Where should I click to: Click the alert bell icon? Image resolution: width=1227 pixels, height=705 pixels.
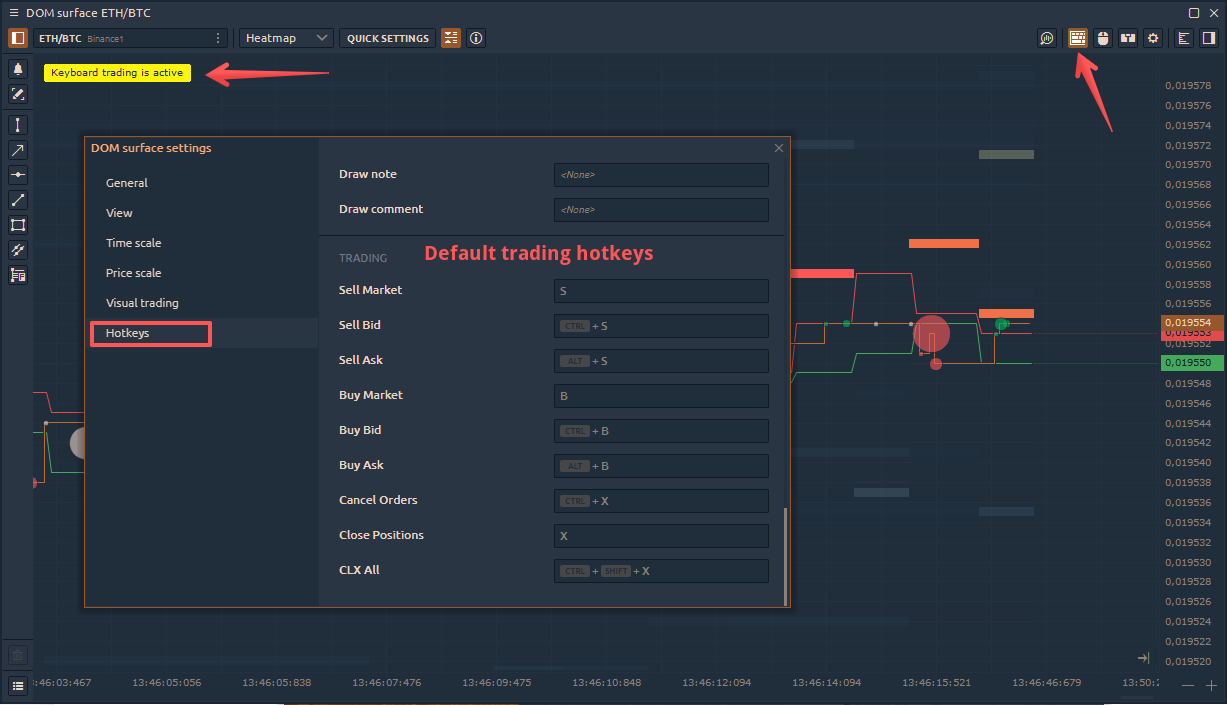[x=18, y=69]
